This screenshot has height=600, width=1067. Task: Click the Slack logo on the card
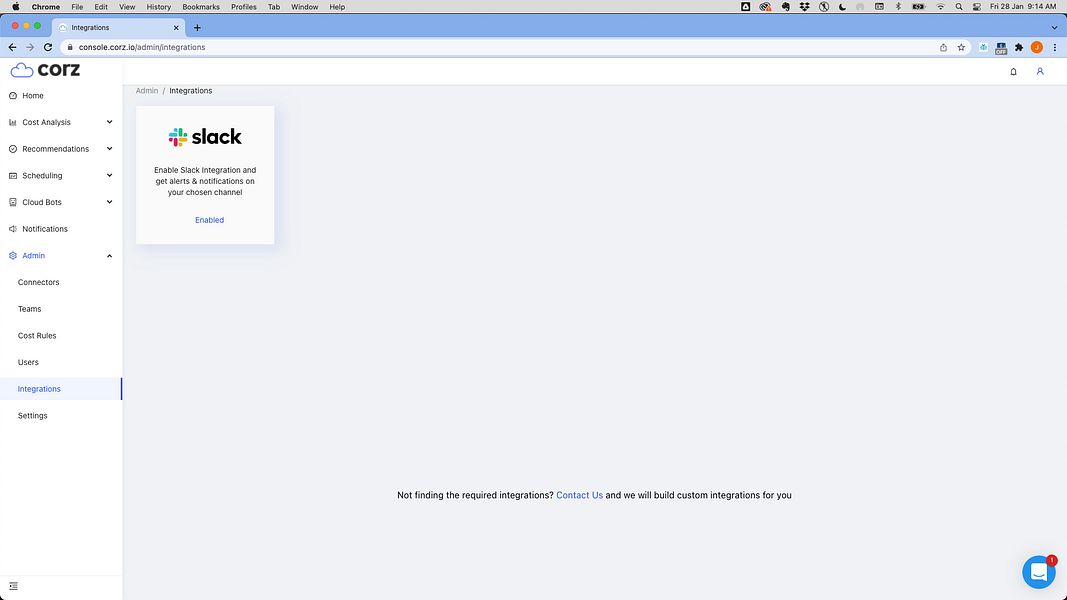205,137
